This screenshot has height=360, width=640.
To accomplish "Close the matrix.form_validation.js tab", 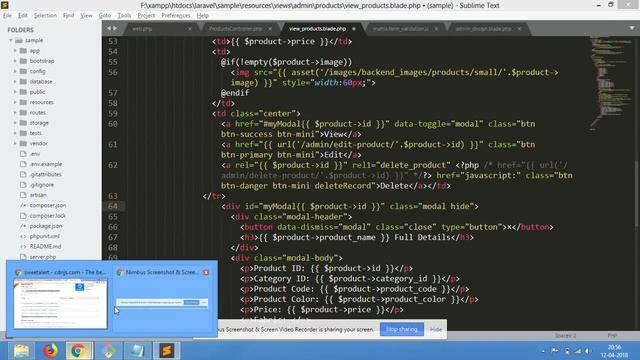I will [436, 29].
